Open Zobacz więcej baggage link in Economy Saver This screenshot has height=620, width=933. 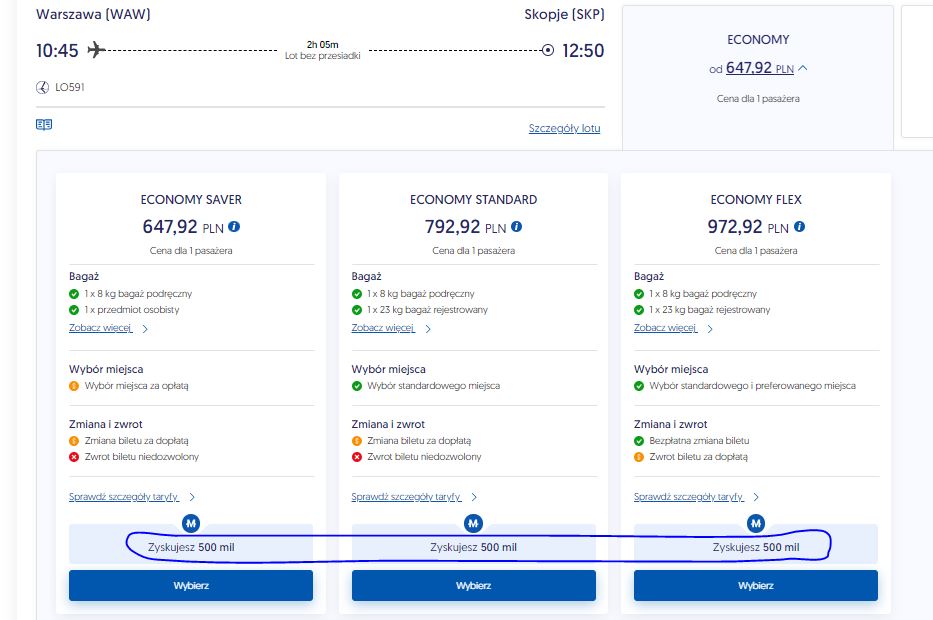coord(101,328)
